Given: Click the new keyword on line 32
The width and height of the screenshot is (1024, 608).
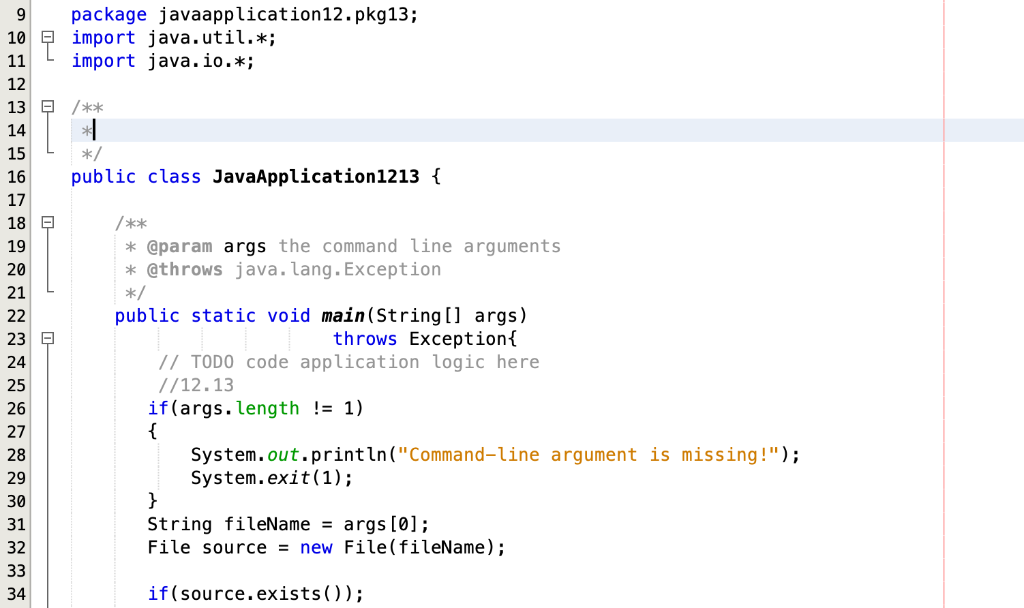Looking at the screenshot, I should pos(316,547).
